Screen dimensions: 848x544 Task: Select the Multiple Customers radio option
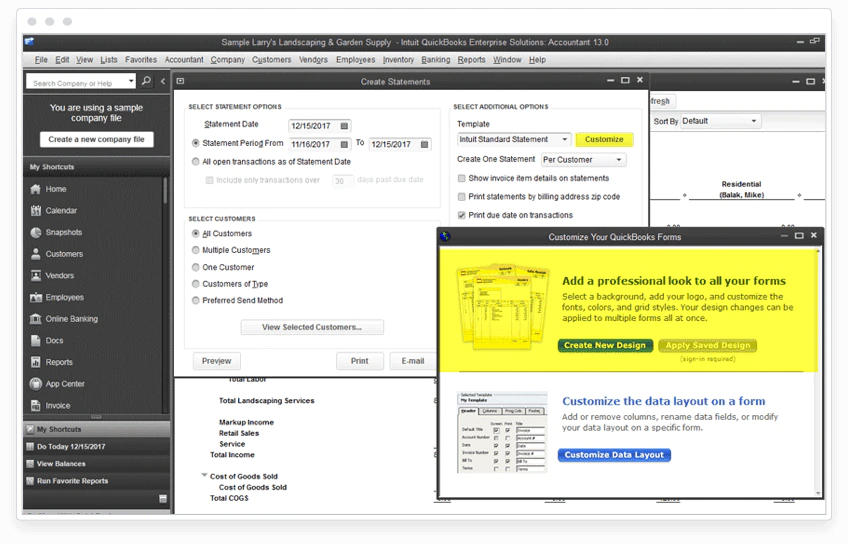point(196,250)
